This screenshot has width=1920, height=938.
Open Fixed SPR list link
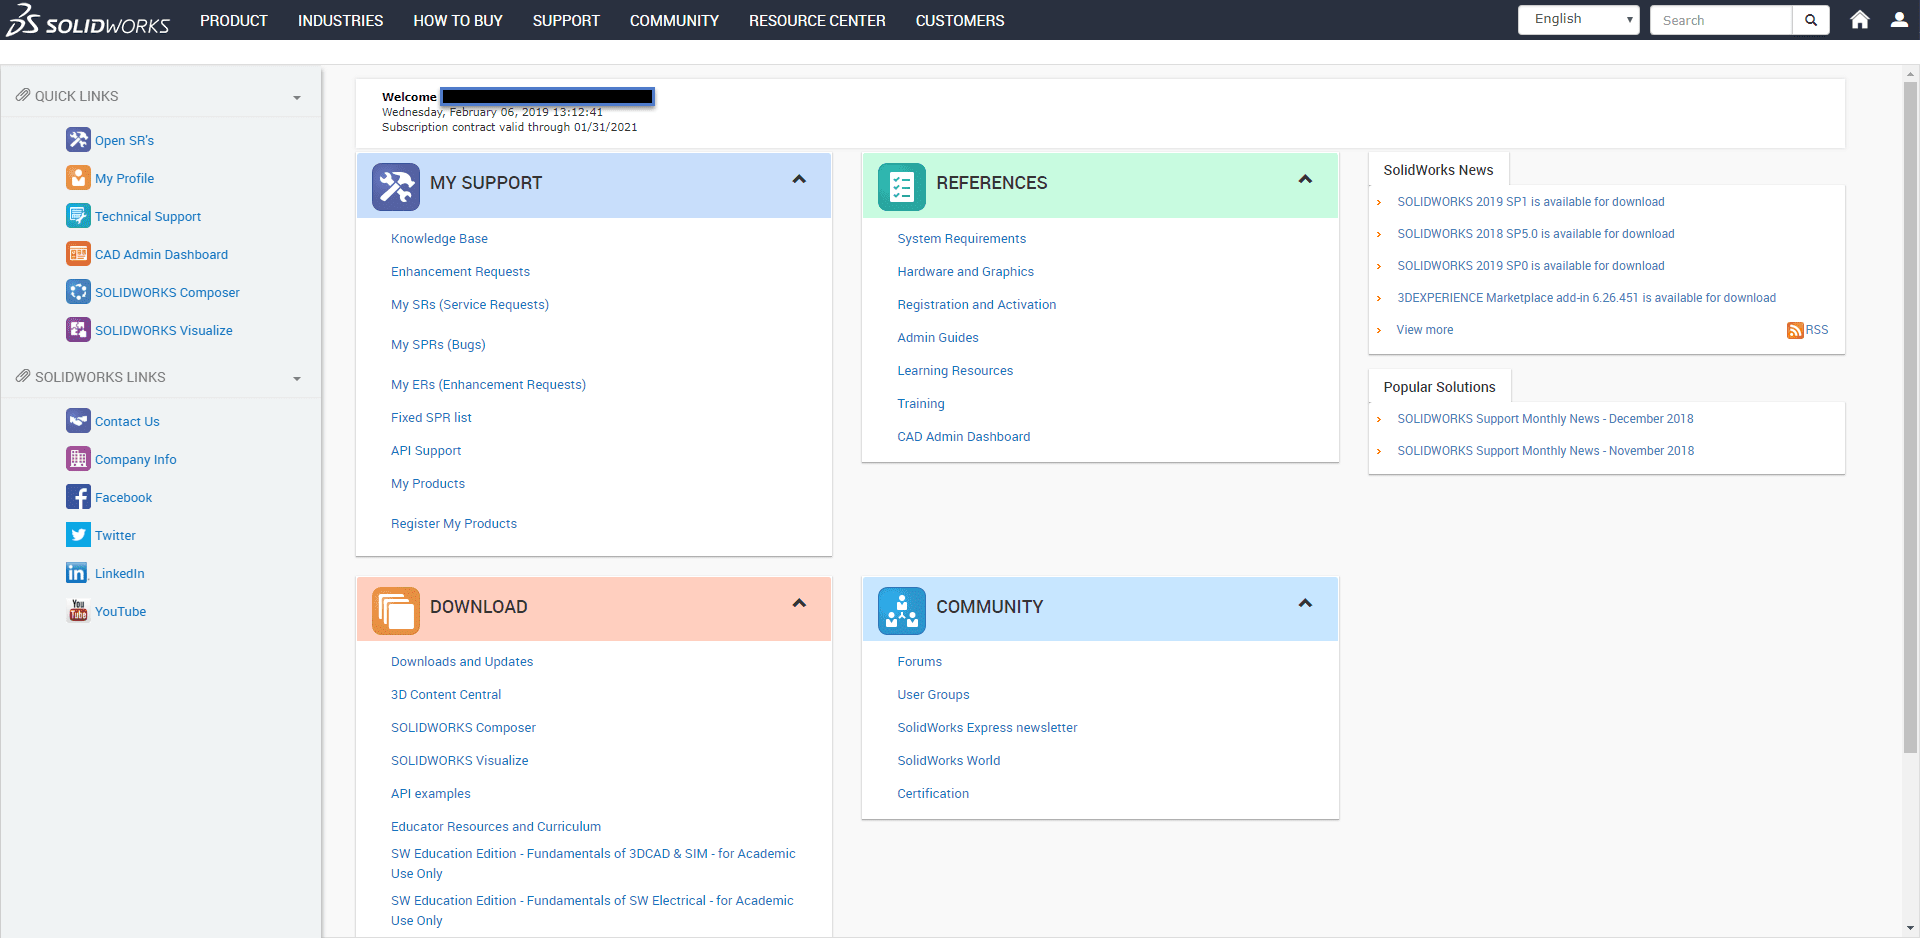point(431,418)
